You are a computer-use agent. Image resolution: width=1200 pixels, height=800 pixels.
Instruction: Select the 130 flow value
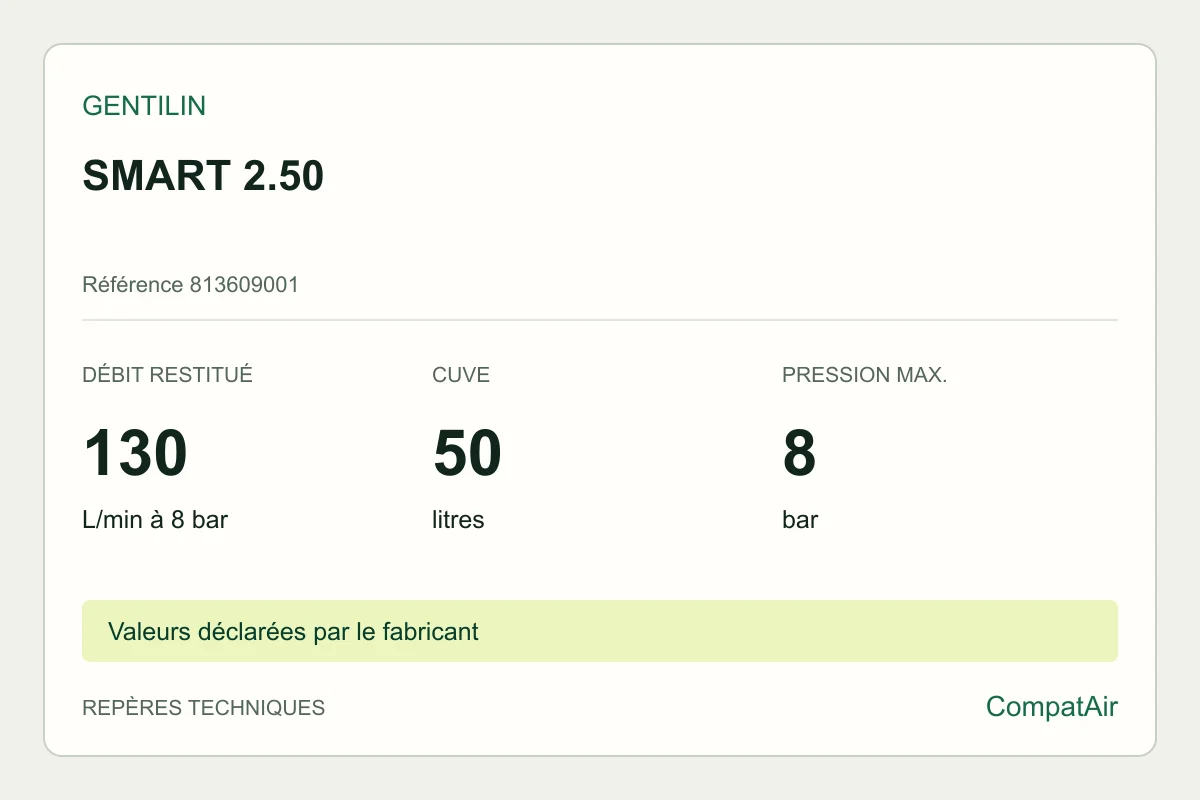135,453
